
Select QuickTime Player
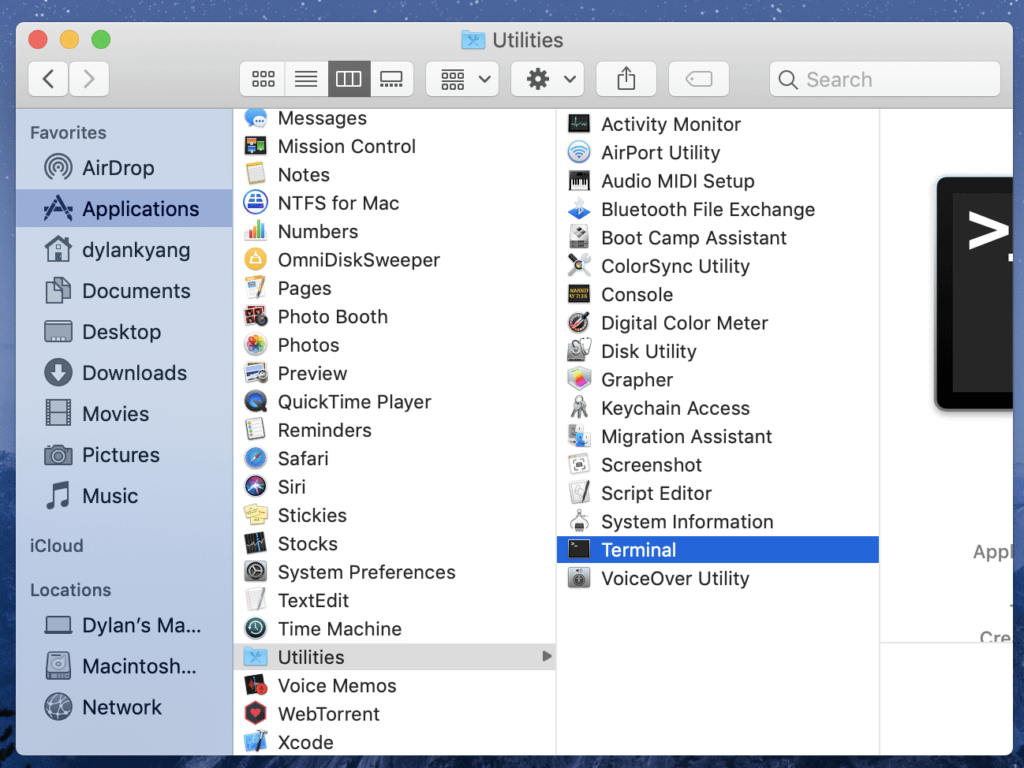[394, 402]
